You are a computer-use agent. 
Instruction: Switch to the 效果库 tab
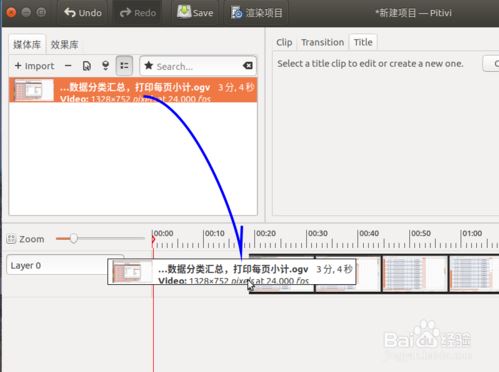point(64,44)
